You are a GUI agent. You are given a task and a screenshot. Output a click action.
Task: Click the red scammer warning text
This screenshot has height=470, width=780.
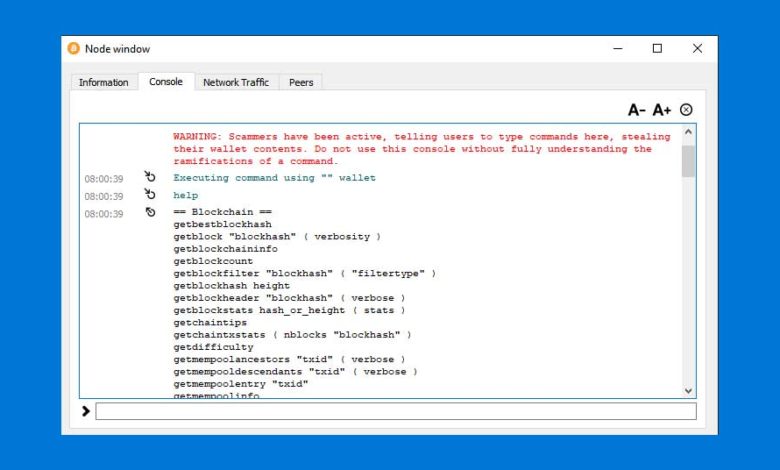coord(412,148)
